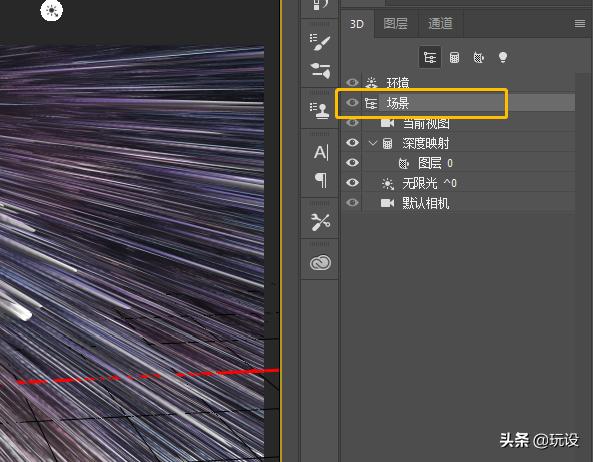
Task: Toggle visibility of 图层 0 material
Action: [x=352, y=163]
